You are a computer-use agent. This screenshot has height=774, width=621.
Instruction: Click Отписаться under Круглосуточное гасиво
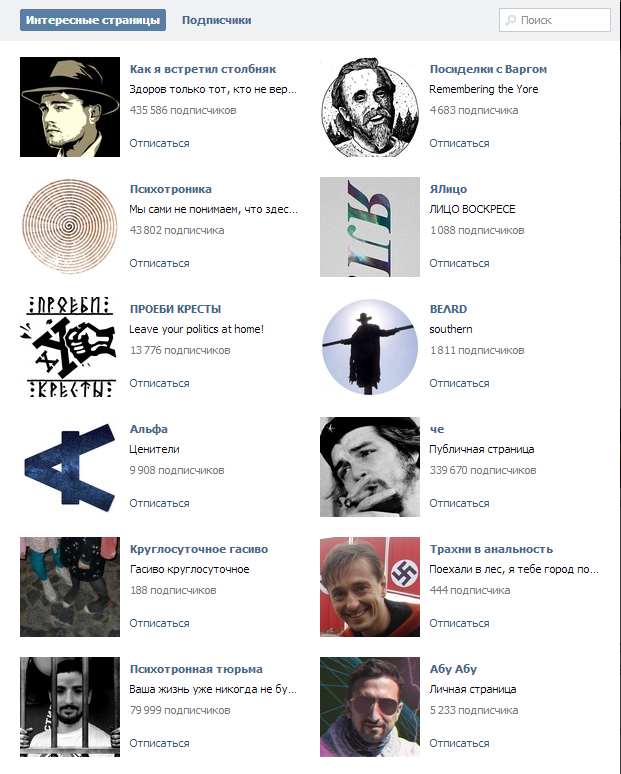pos(159,623)
